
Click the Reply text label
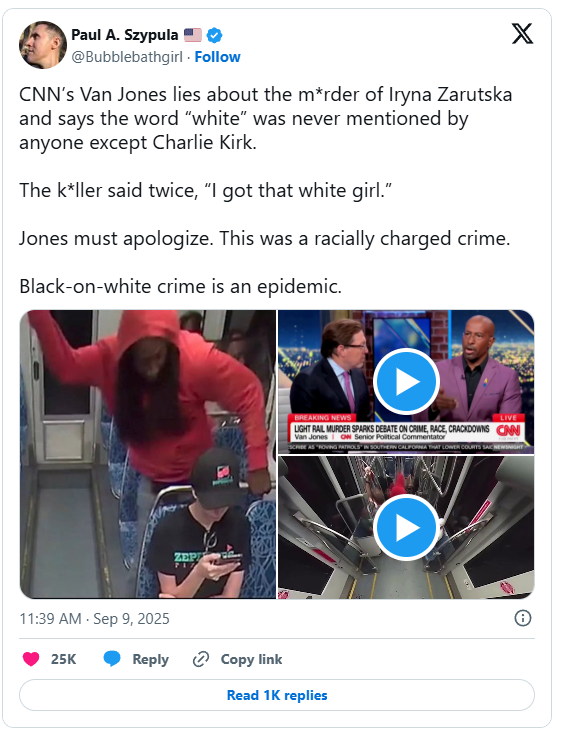[x=150, y=659]
